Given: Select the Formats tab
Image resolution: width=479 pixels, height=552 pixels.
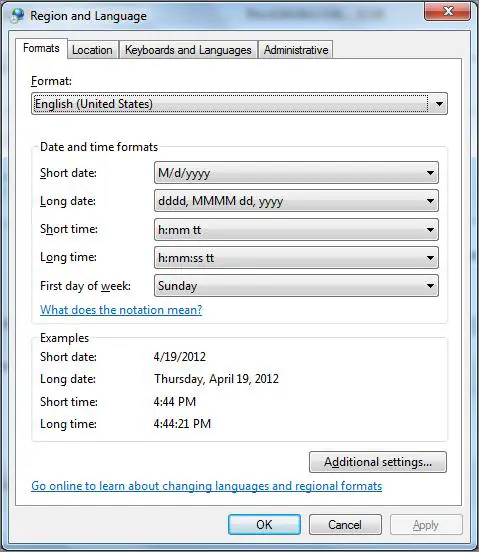Looking at the screenshot, I should point(41,48).
